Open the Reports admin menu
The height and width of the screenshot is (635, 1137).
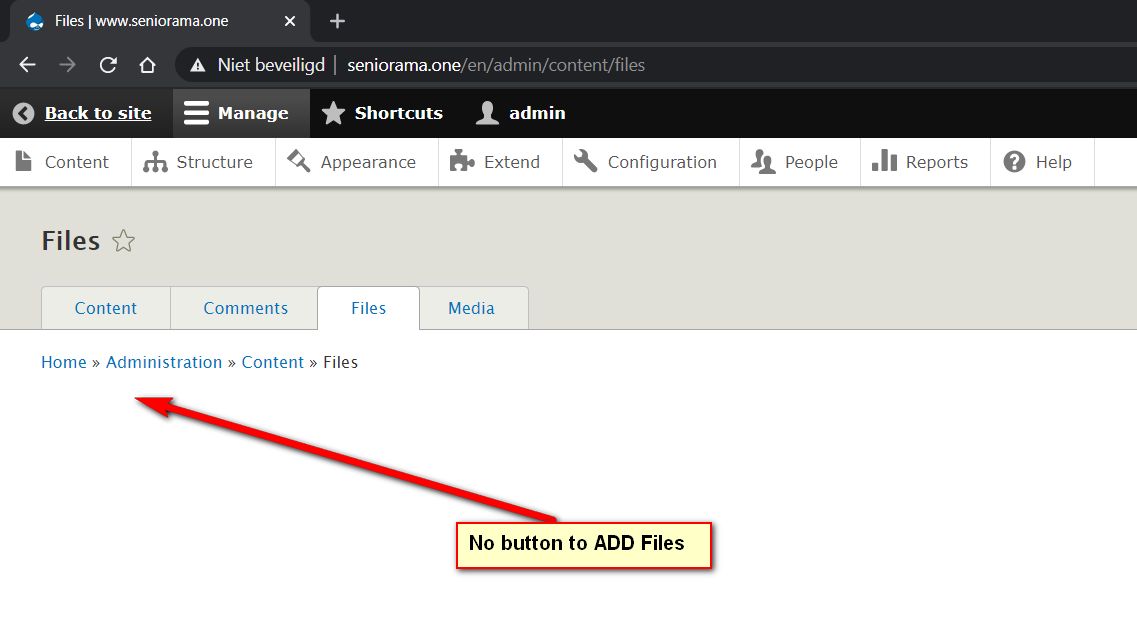tap(925, 162)
